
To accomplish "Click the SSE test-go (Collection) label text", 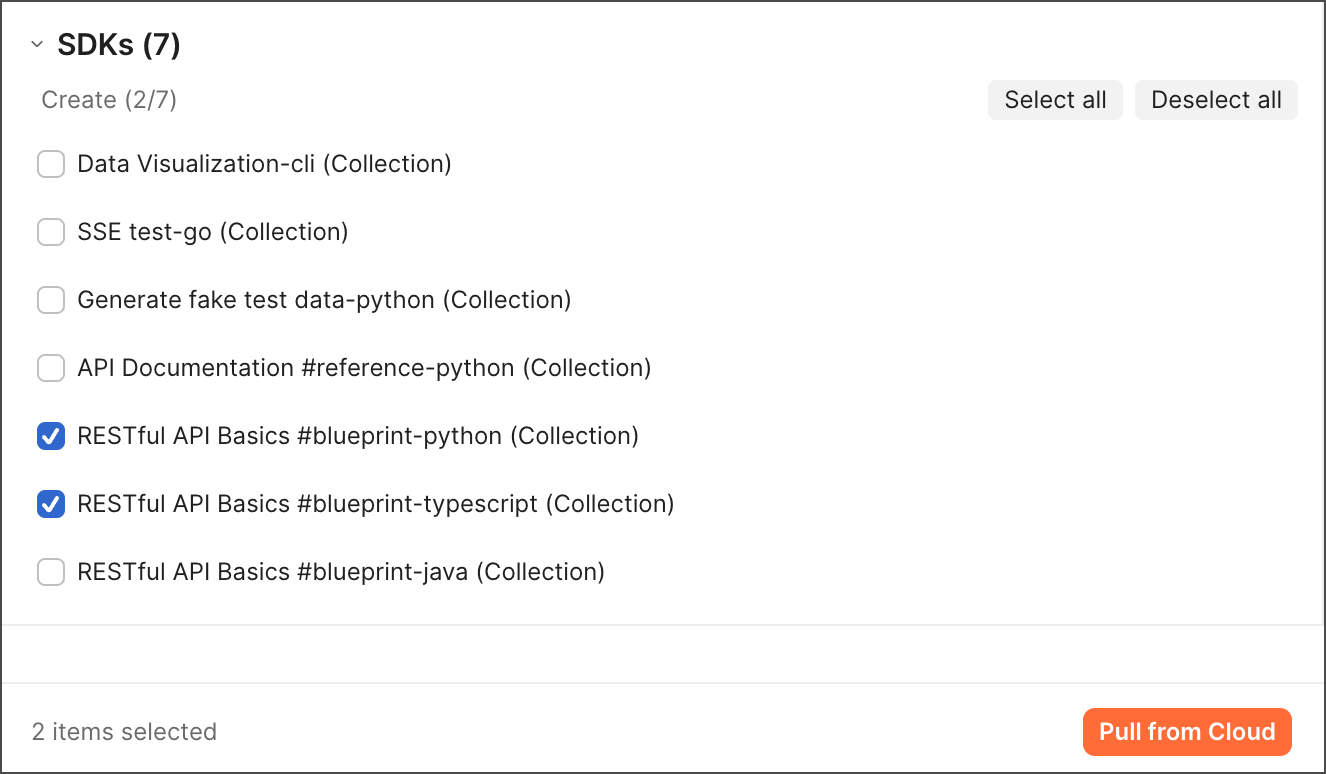I will (x=212, y=232).
